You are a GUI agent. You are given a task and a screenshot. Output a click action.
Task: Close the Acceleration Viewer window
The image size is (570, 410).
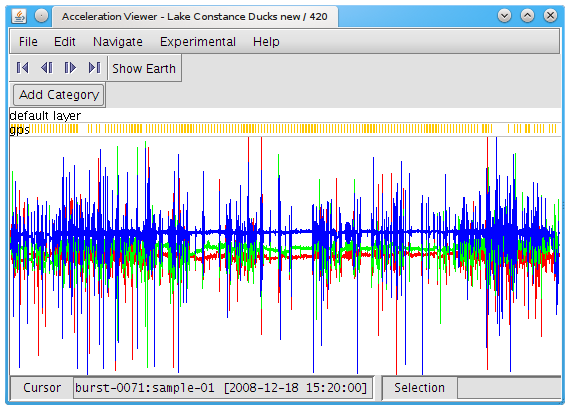coord(550,16)
